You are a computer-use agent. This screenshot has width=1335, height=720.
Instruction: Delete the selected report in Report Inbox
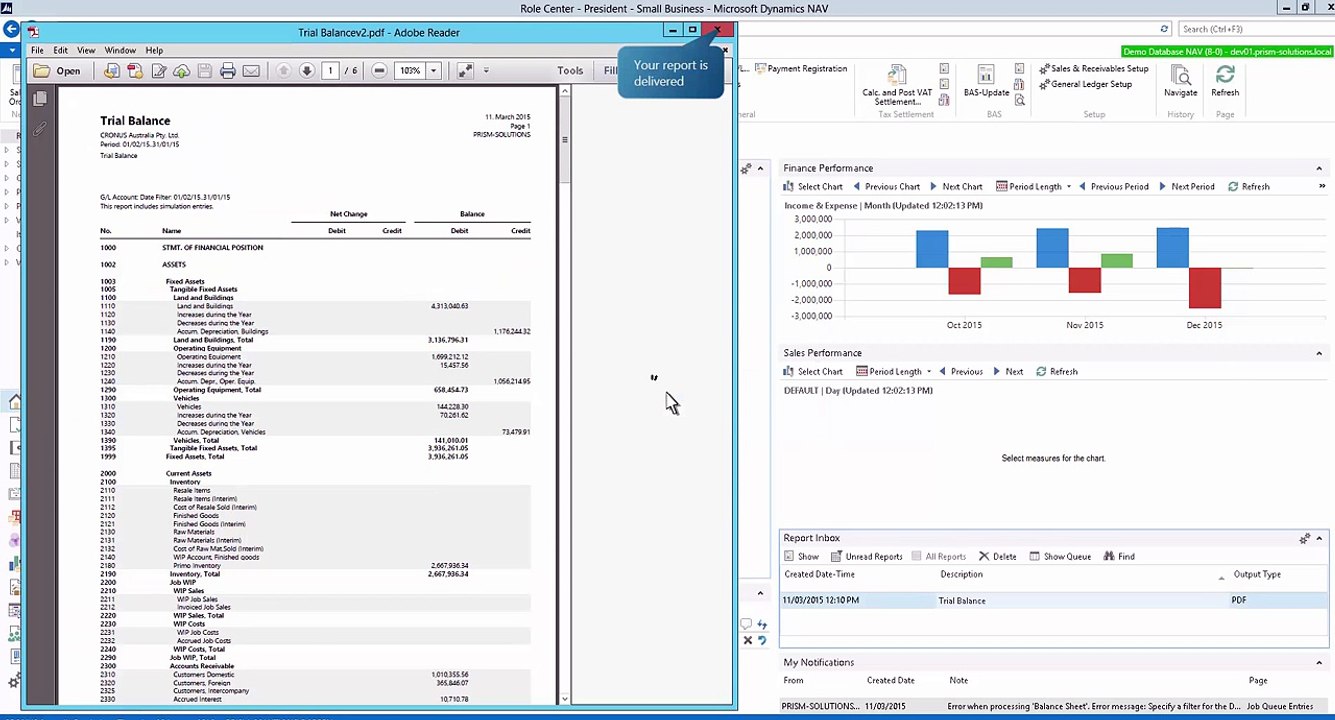998,556
